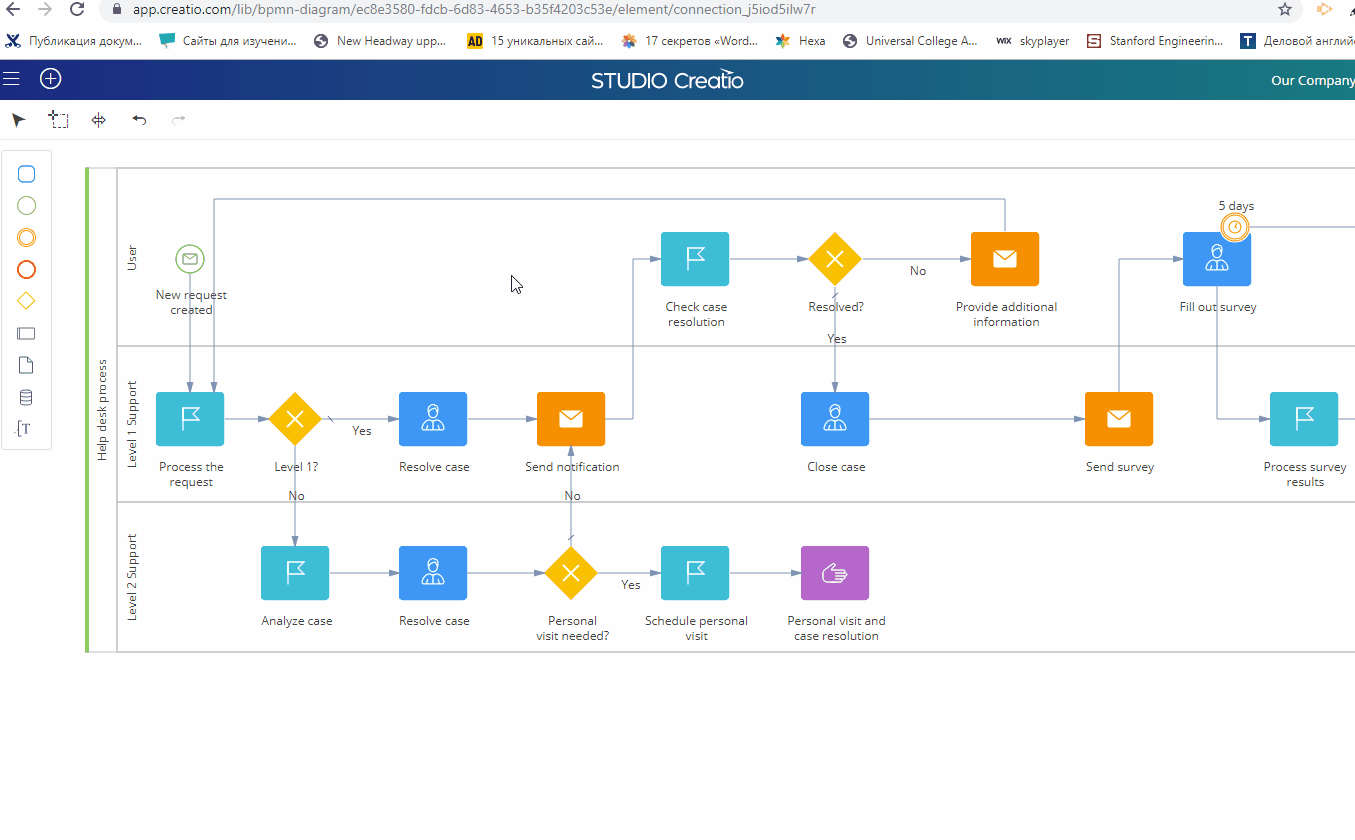This screenshot has width=1355, height=840.
Task: Pick the red end event circle
Action: (x=27, y=270)
